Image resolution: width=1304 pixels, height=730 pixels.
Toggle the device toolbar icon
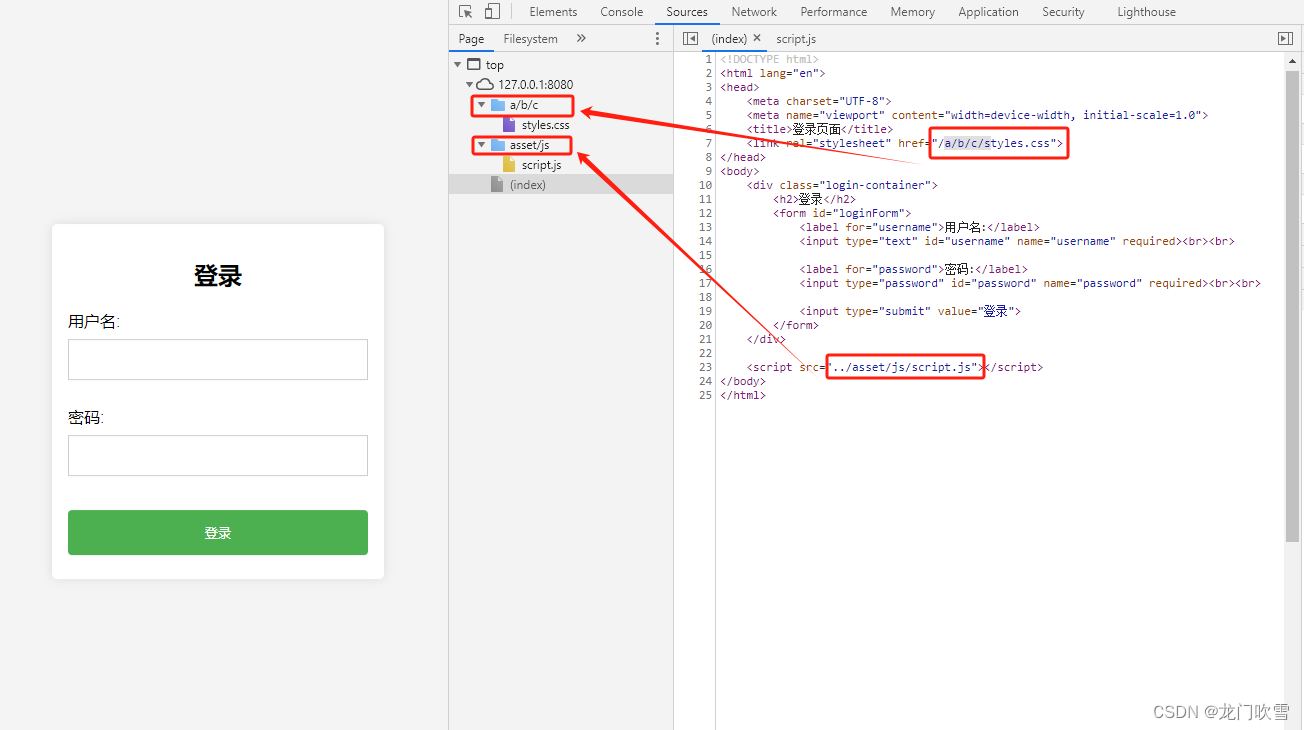coord(492,12)
